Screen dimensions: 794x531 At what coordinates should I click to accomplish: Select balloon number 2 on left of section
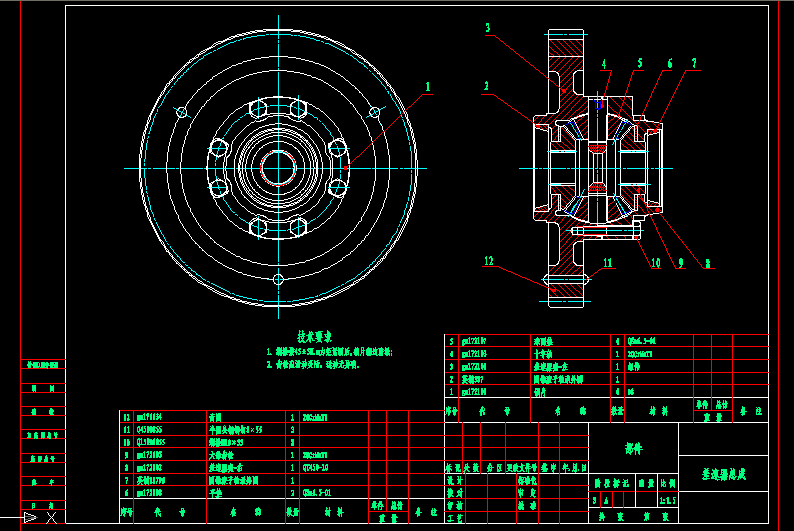pyautogui.click(x=485, y=86)
